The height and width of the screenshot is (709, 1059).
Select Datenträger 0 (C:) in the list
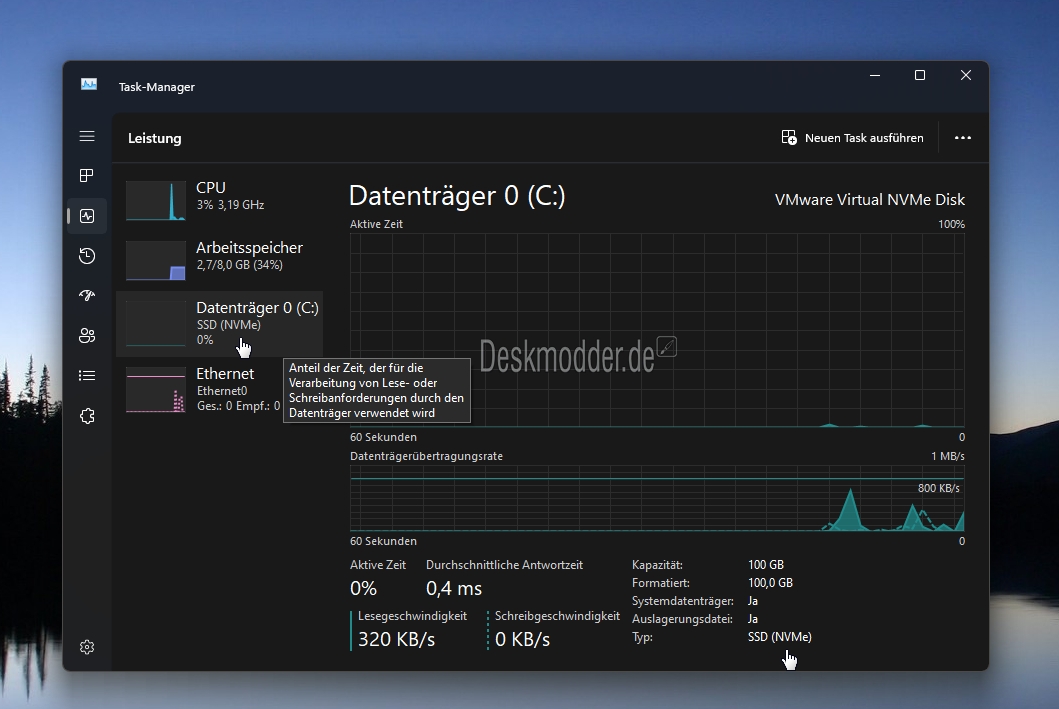220,323
